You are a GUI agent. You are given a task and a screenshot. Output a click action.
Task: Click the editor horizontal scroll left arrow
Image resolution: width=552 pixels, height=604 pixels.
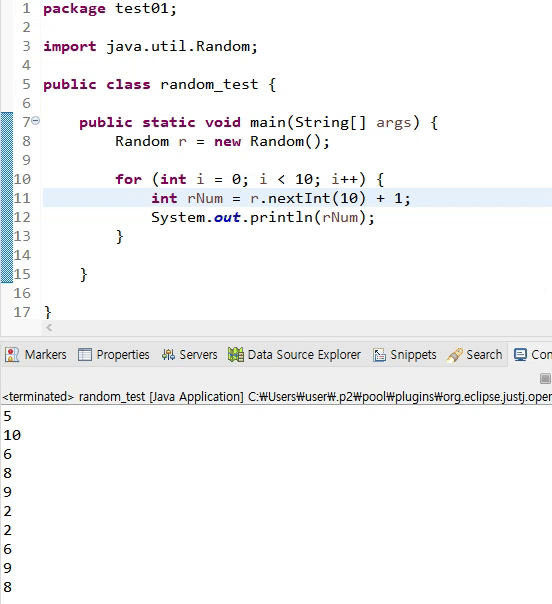(x=49, y=328)
